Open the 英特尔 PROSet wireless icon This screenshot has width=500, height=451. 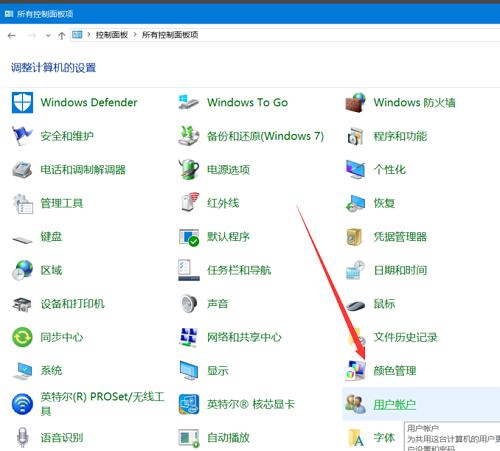(22, 404)
